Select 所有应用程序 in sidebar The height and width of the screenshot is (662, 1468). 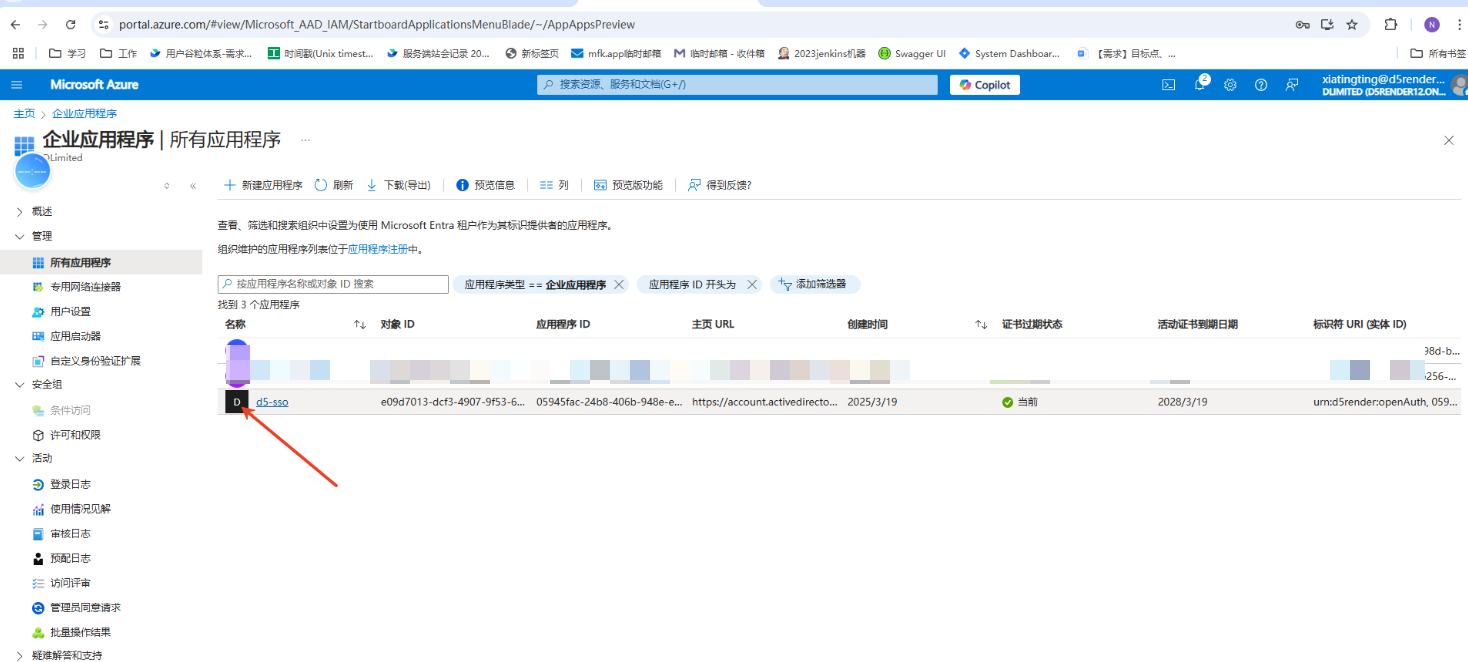pyautogui.click(x=101, y=262)
